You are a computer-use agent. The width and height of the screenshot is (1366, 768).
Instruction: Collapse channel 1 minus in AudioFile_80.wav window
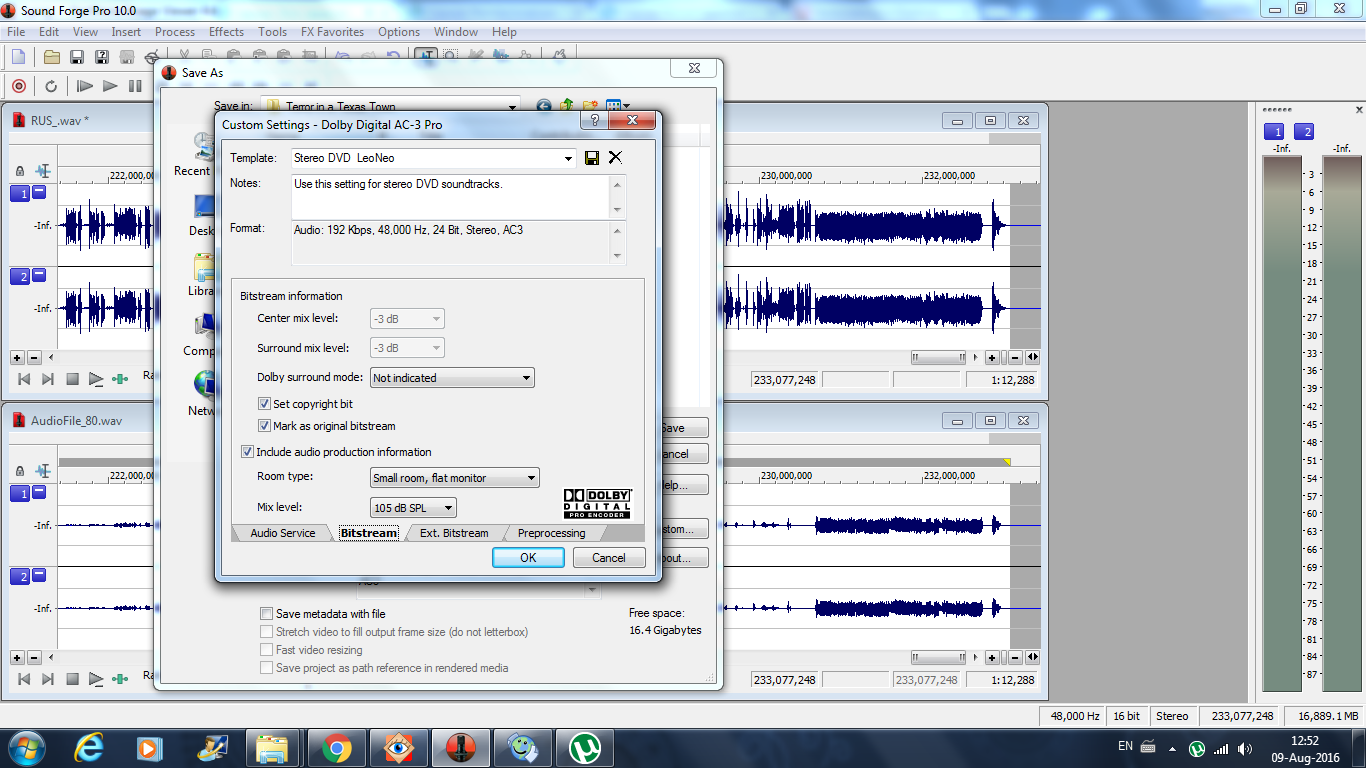click(x=39, y=492)
